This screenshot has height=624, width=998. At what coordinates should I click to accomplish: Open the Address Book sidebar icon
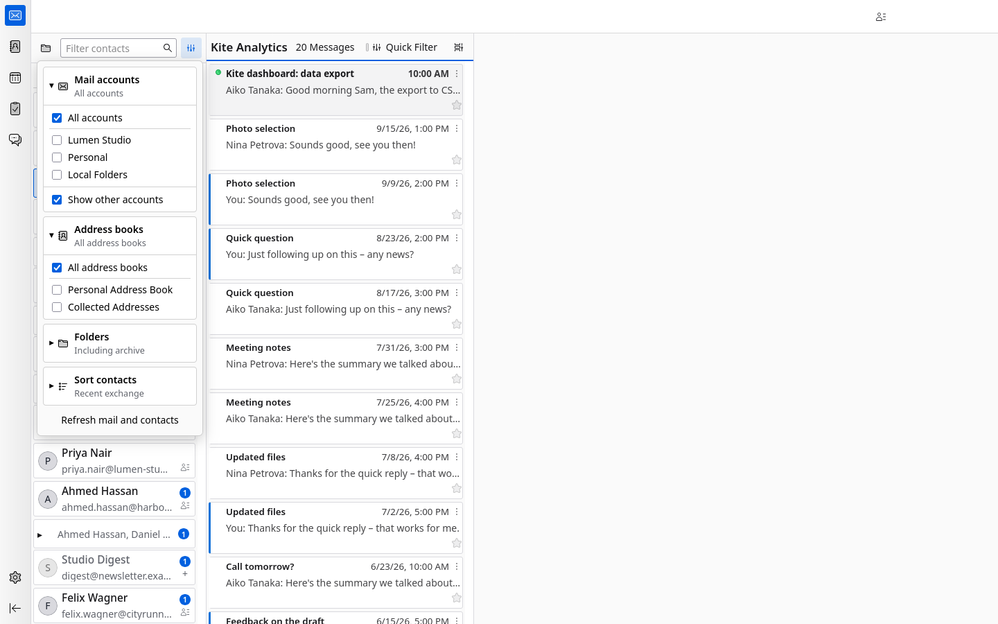click(15, 46)
